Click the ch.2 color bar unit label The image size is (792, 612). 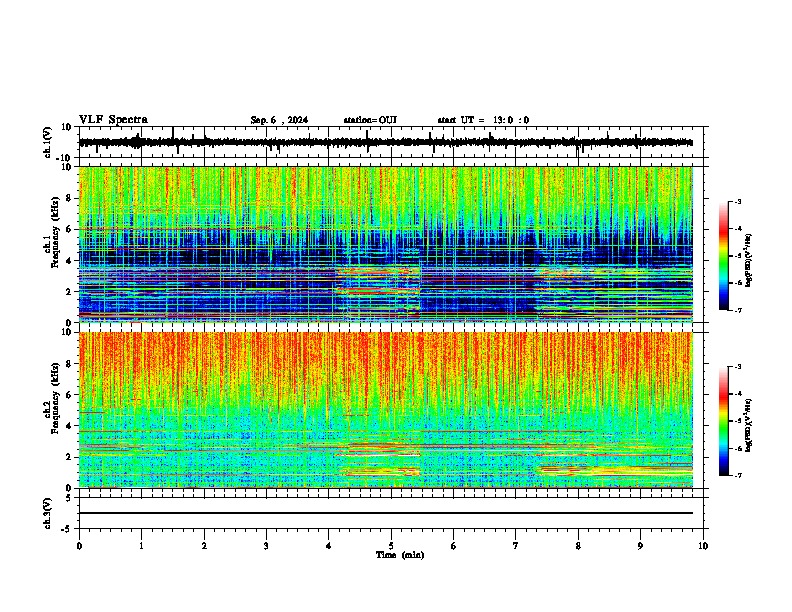(749, 425)
